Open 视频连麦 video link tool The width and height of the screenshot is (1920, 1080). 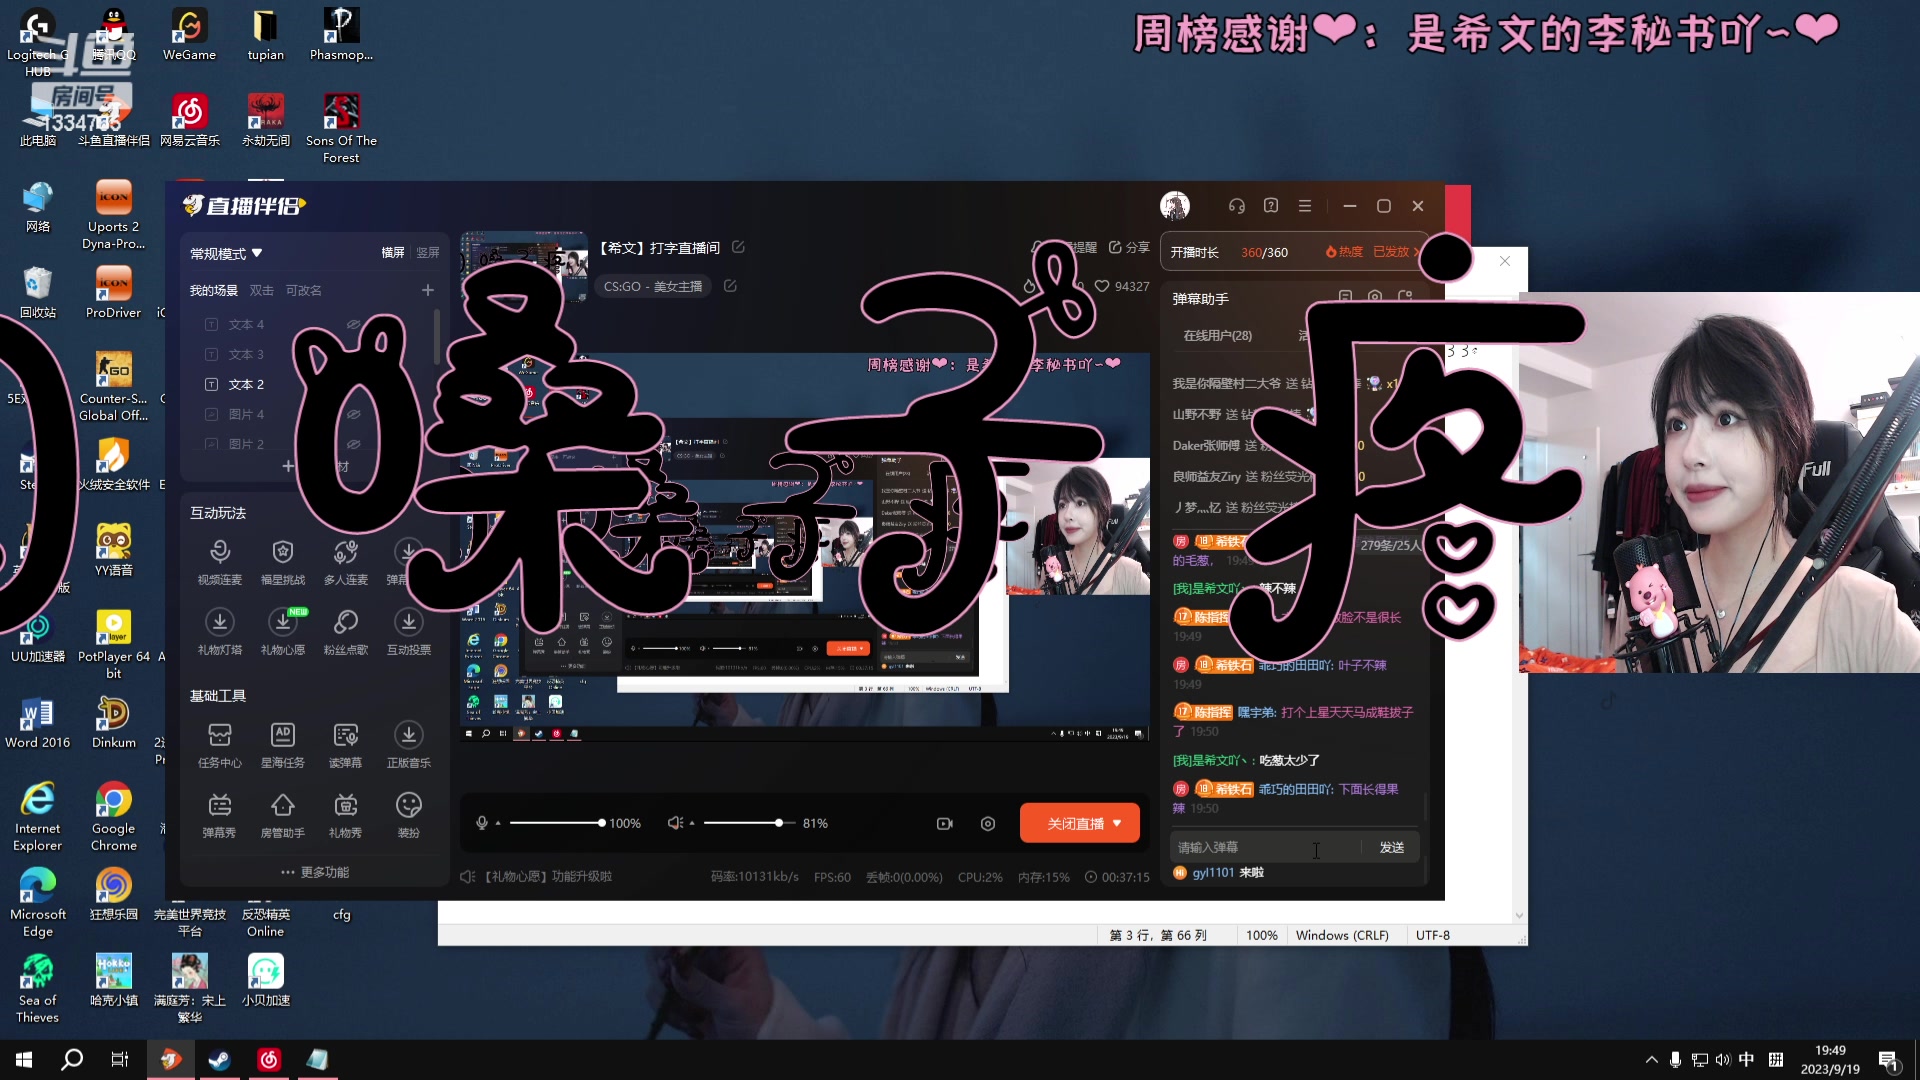click(x=219, y=561)
